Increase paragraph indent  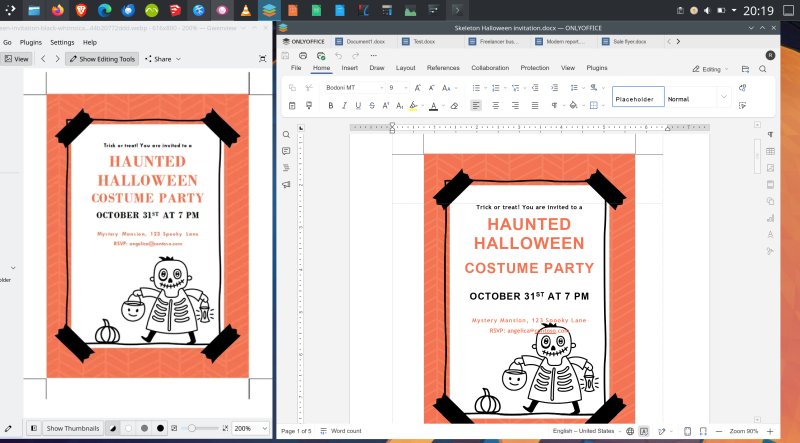[555, 88]
